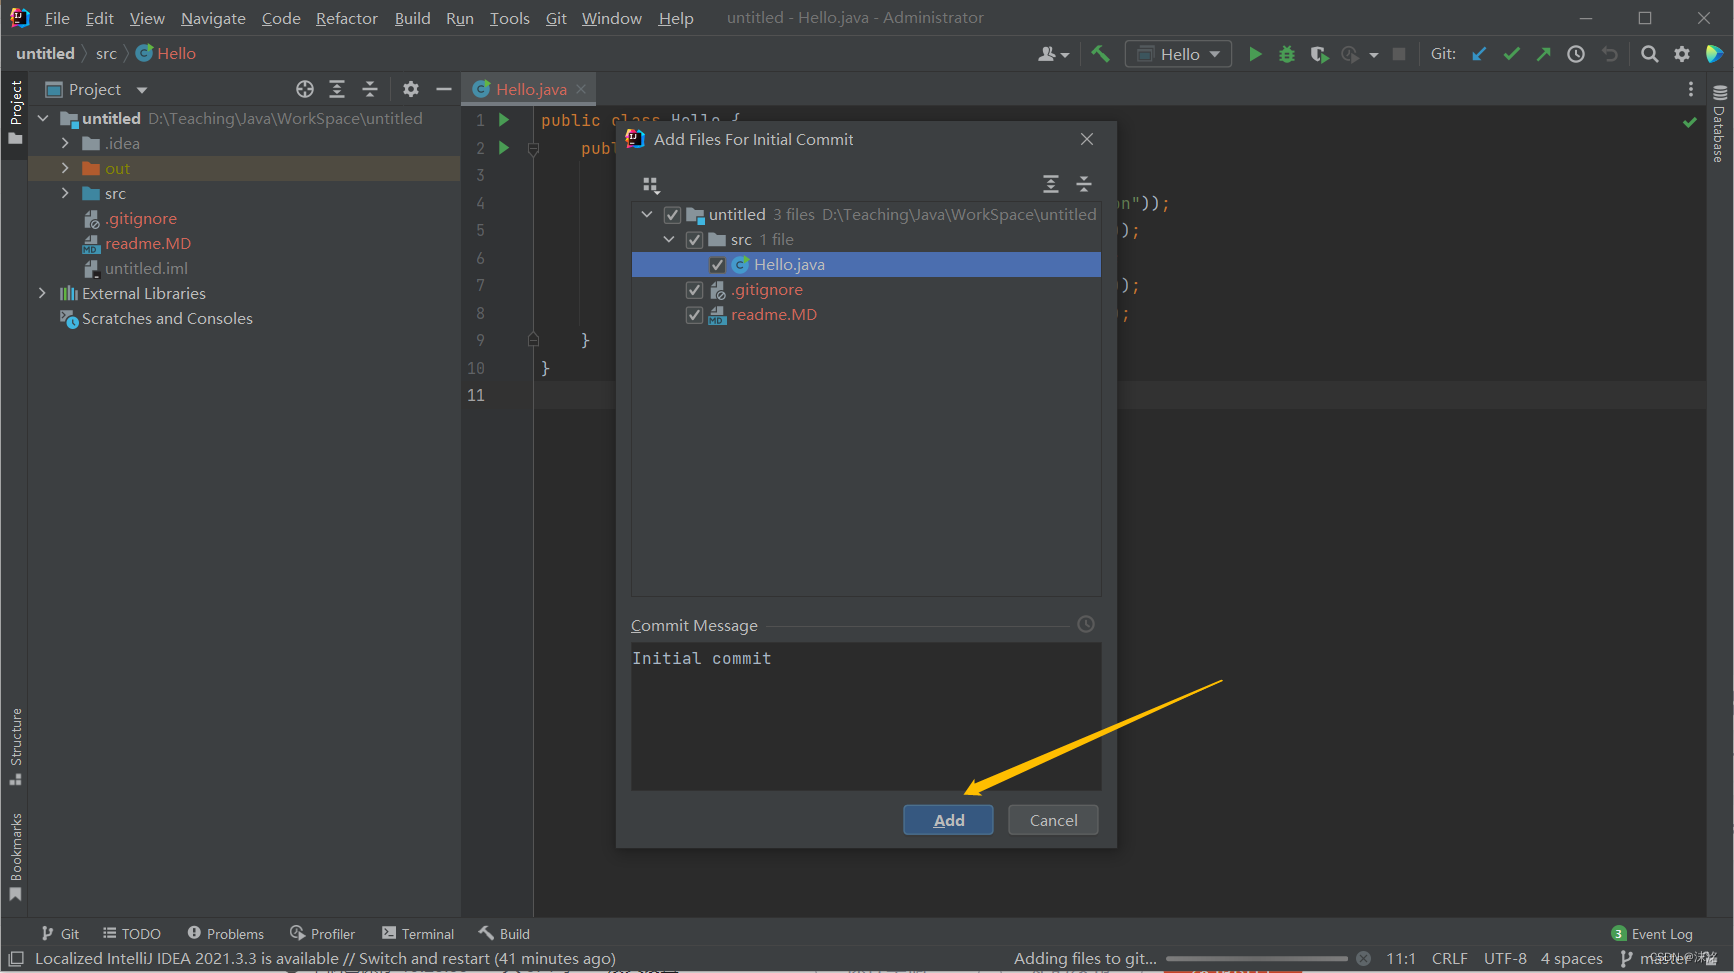Screen dimensions: 1734x973
Task: Click the CRLF line separator status
Action: 1449,959
